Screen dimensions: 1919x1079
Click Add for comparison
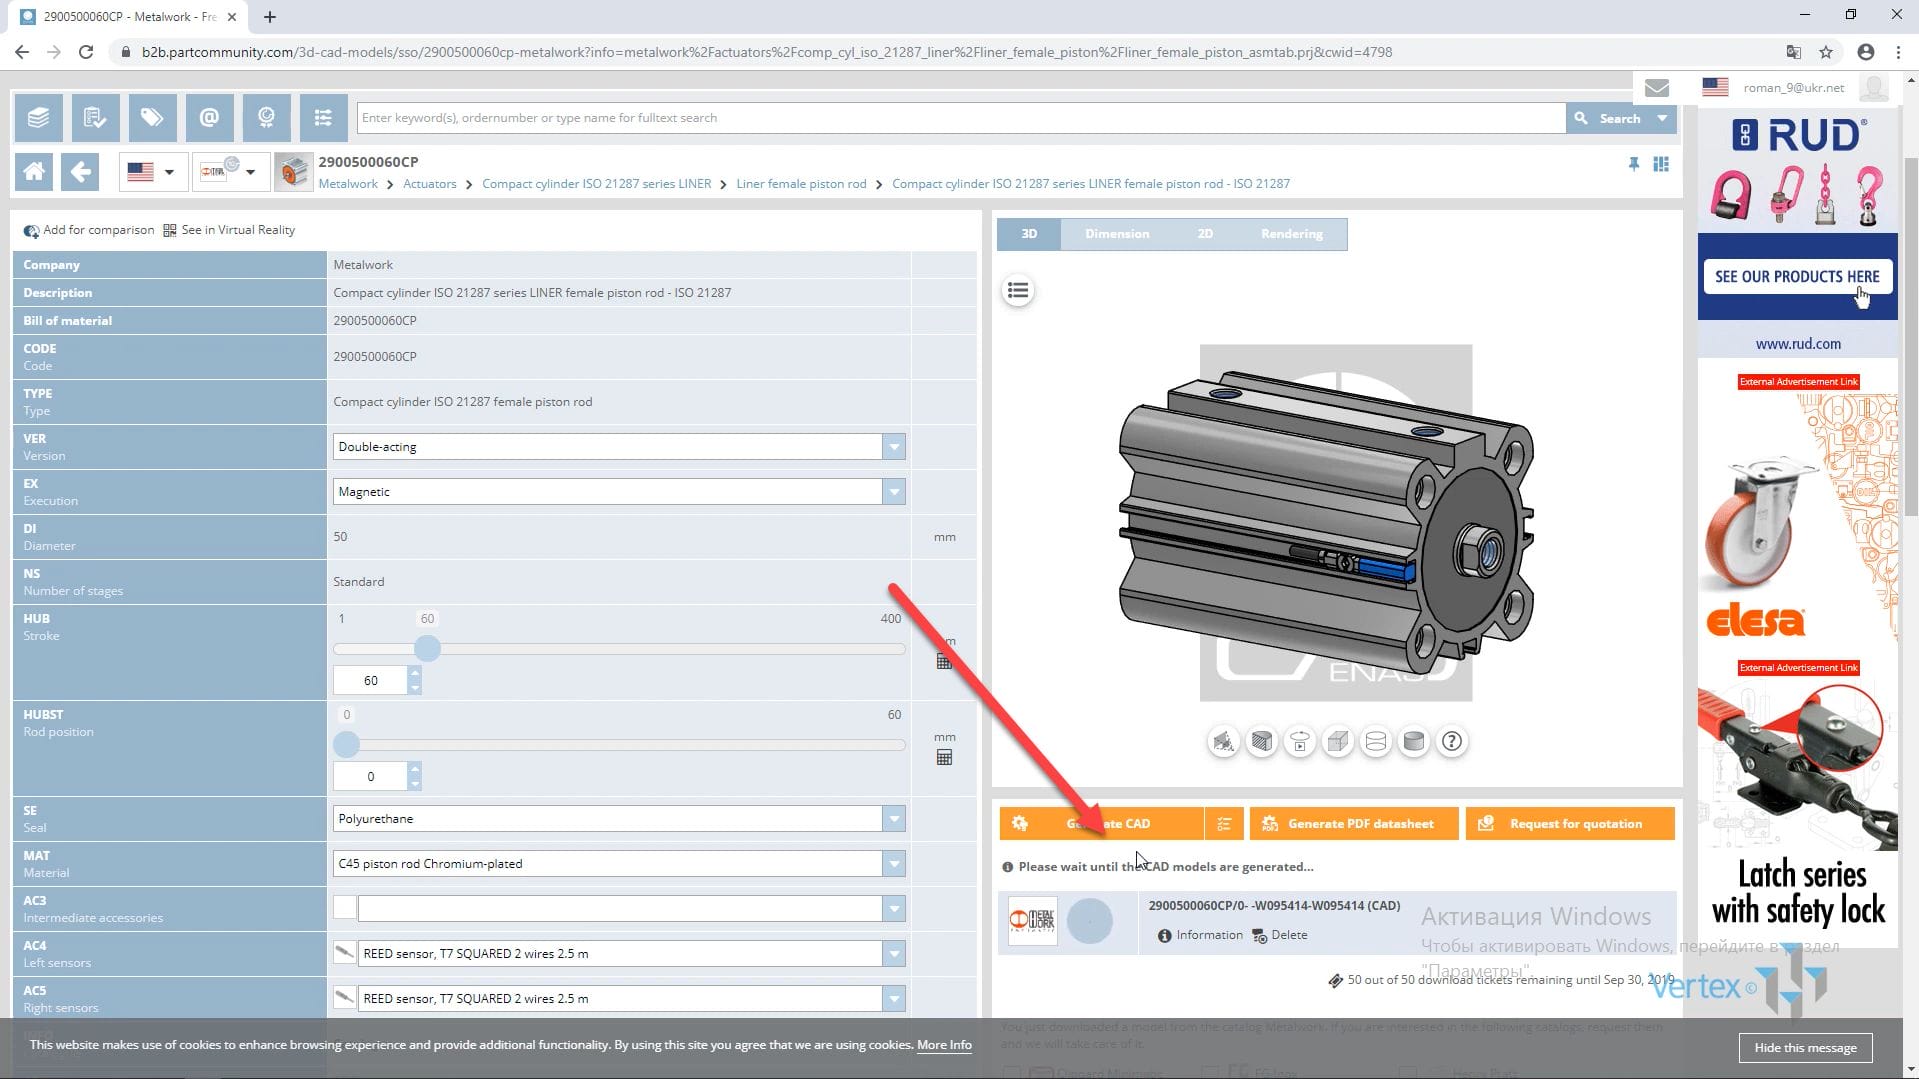[x=89, y=230]
